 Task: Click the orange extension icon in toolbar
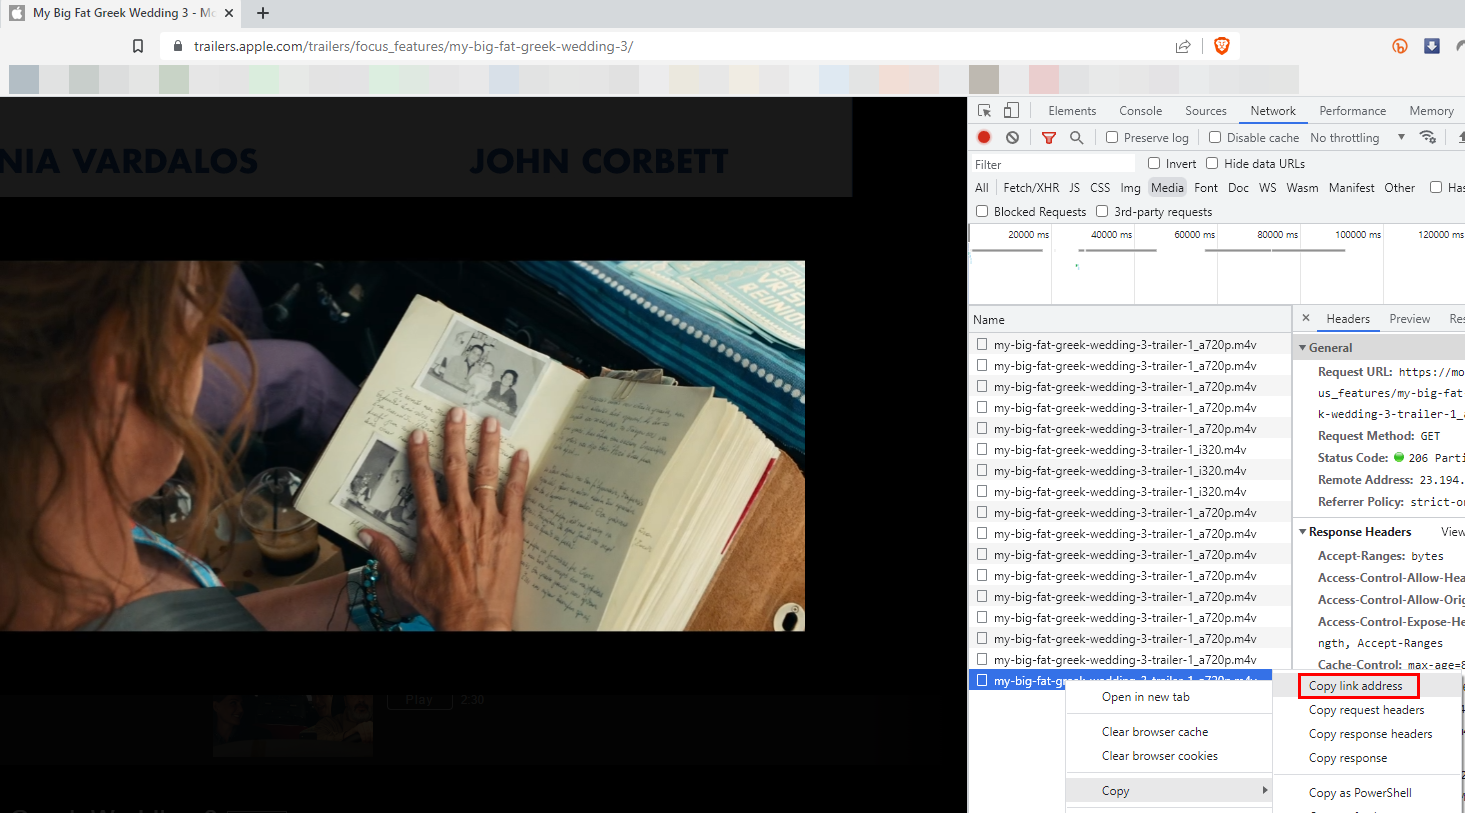tap(1400, 46)
